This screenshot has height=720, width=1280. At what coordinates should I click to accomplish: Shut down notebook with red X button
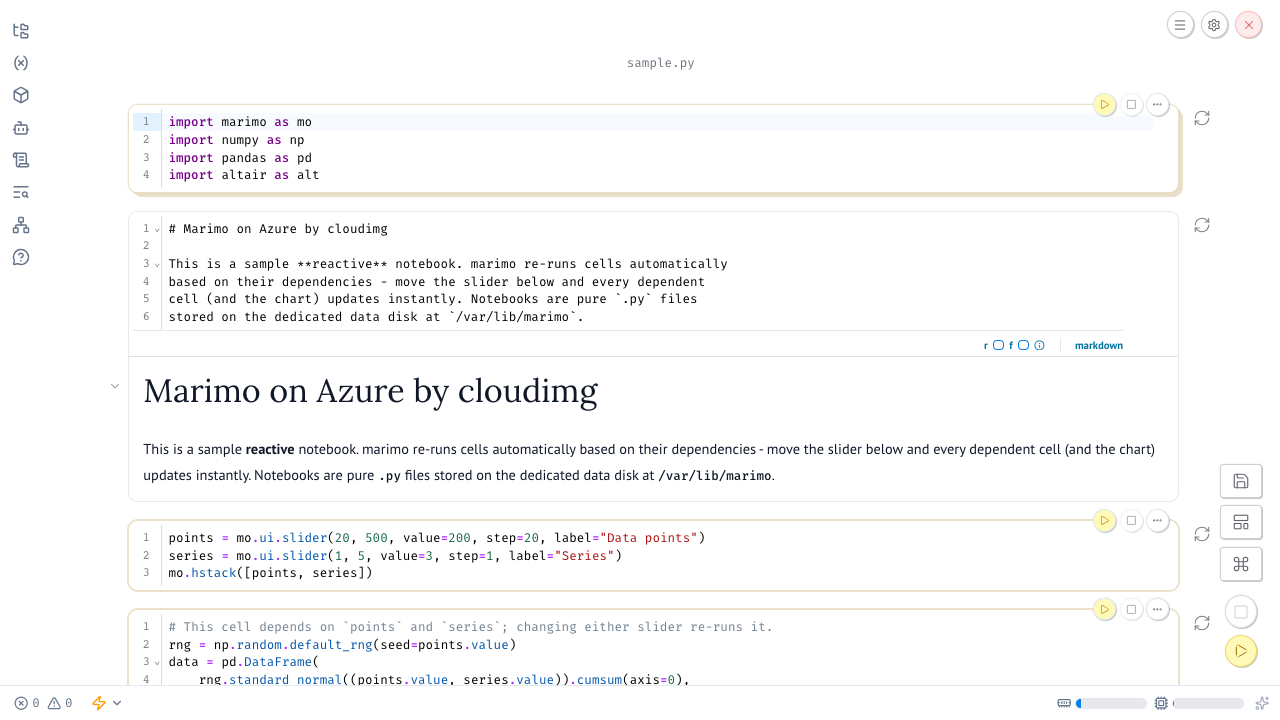[1248, 25]
